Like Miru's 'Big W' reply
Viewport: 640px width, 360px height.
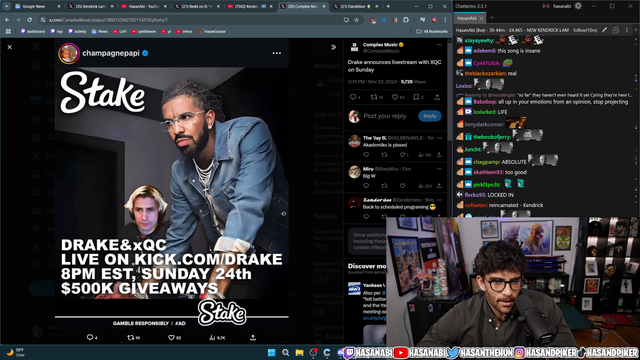pyautogui.click(x=402, y=186)
